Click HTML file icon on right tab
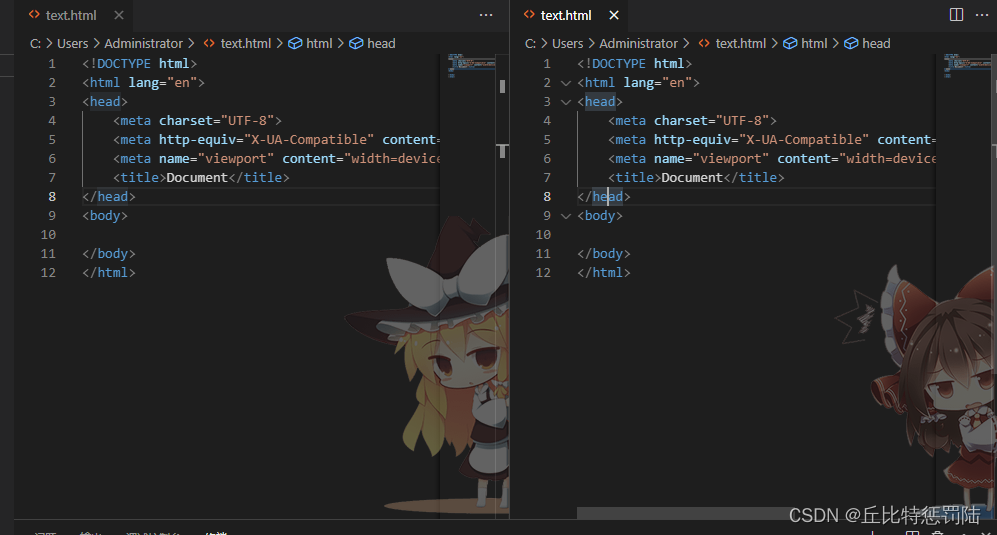Image resolution: width=997 pixels, height=535 pixels. click(x=529, y=15)
